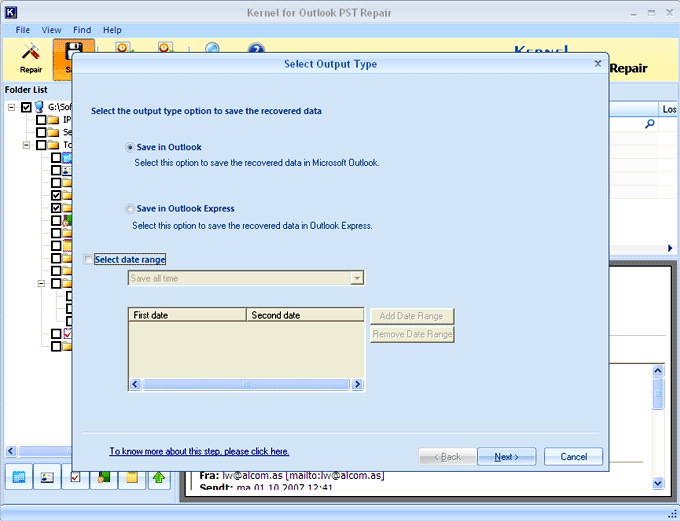Uncheck the G:\ root checkbox in Folder List
This screenshot has height=521, width=680.
[26, 107]
